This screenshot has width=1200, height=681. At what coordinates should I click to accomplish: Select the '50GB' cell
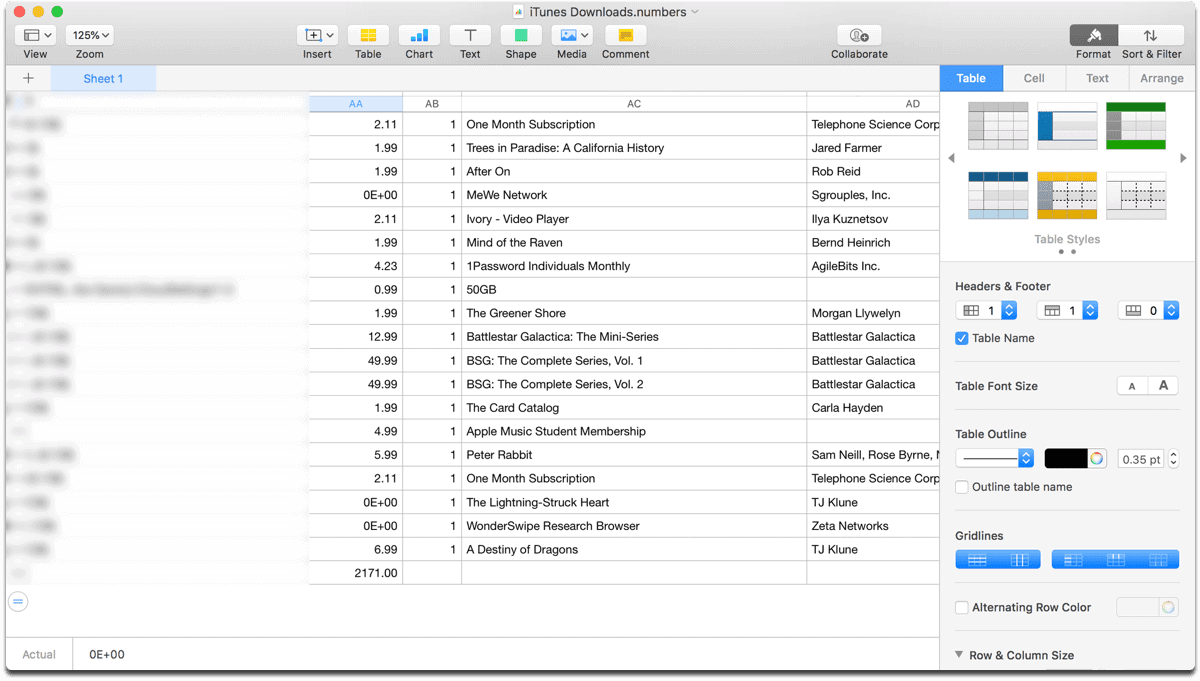point(634,290)
